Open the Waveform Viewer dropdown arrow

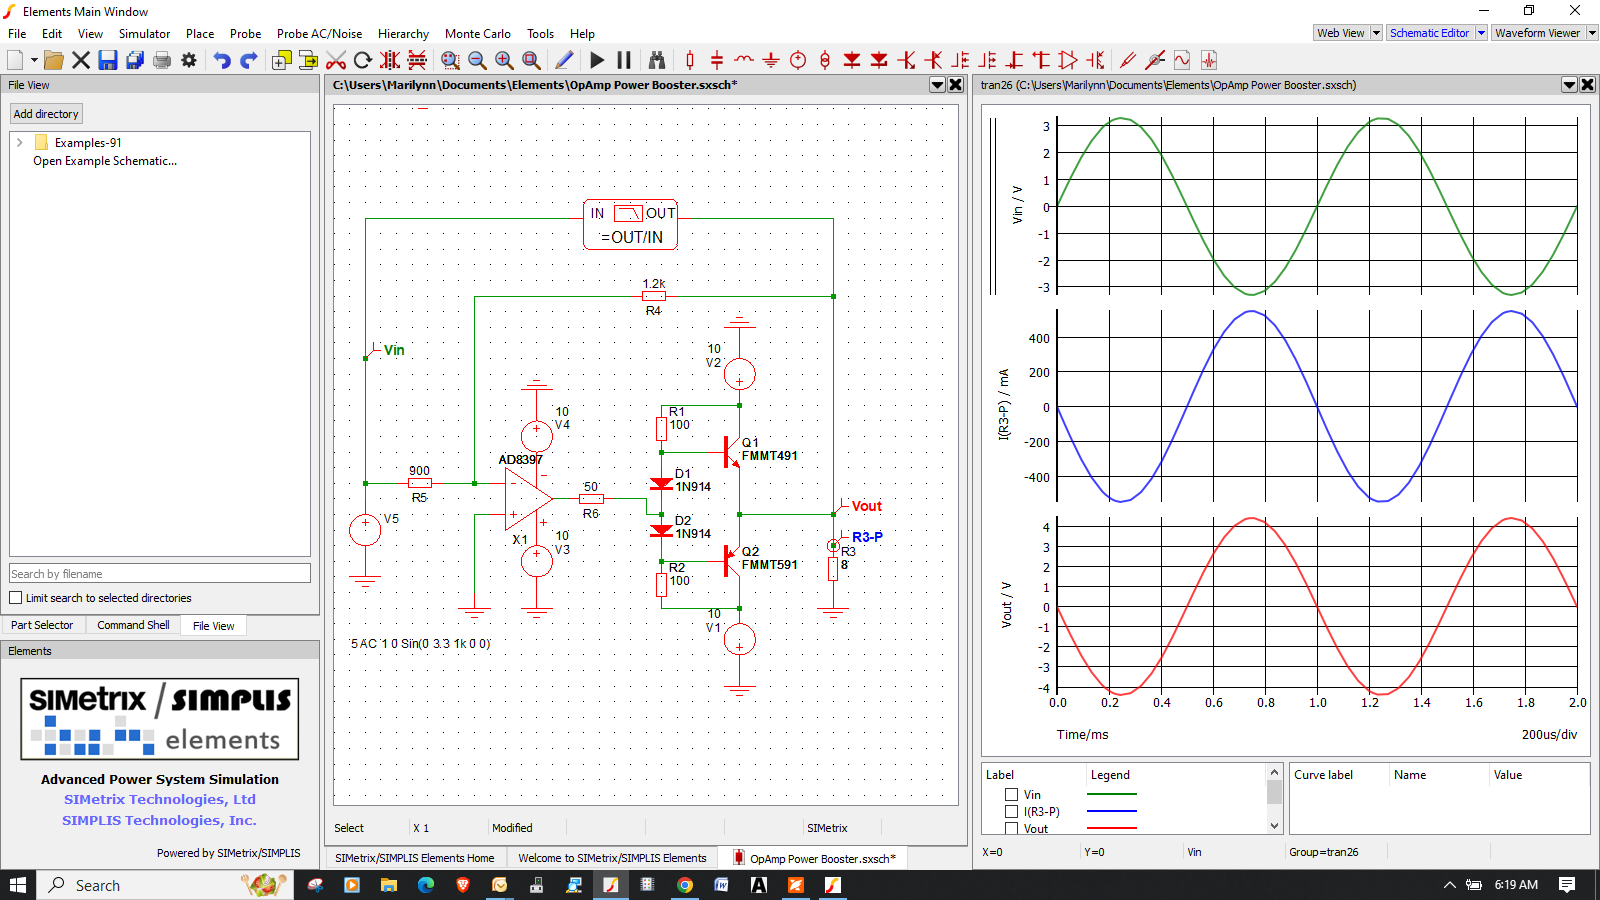tap(1592, 33)
